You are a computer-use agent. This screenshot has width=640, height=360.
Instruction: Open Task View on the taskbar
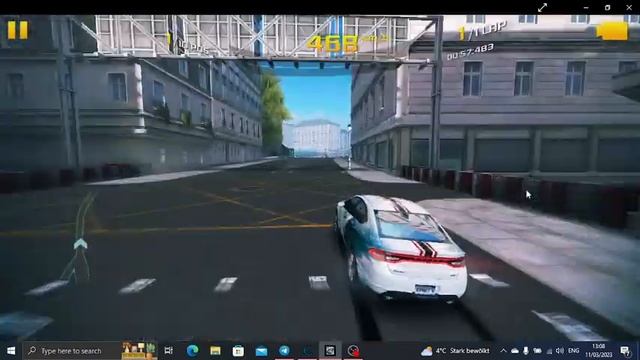169,351
